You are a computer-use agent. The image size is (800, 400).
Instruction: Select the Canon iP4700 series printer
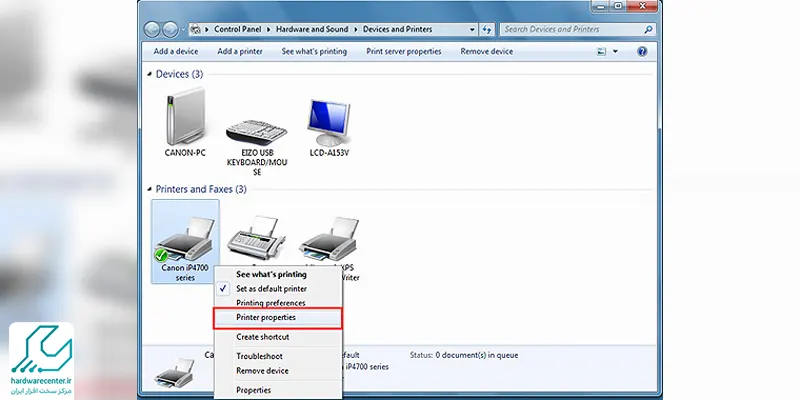186,241
